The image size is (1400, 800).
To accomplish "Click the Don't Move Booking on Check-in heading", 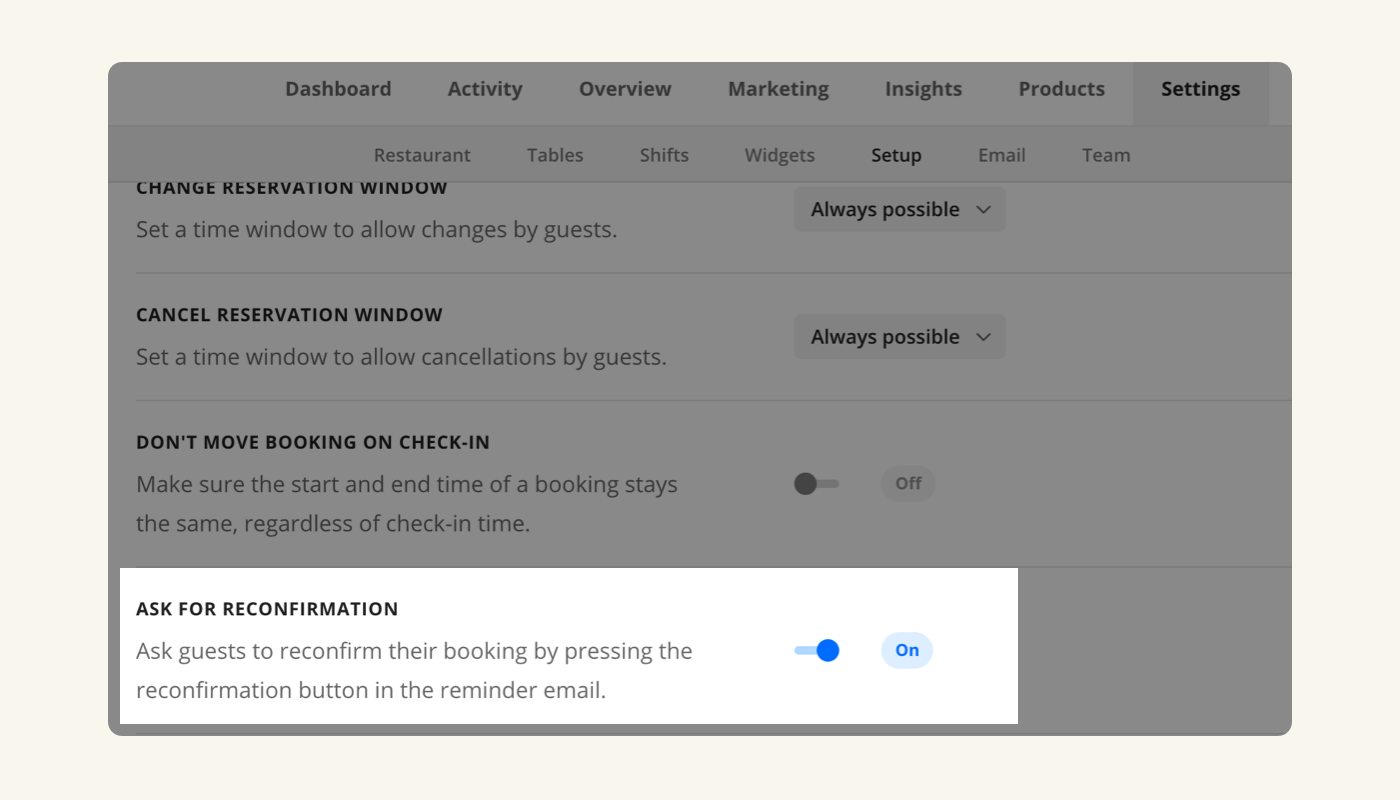I will pos(313,442).
